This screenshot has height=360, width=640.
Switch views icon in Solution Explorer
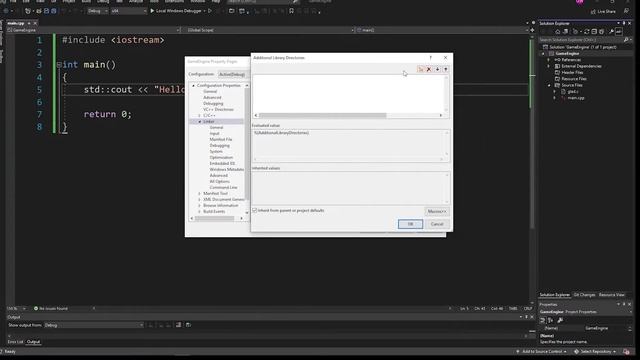(x=566, y=32)
